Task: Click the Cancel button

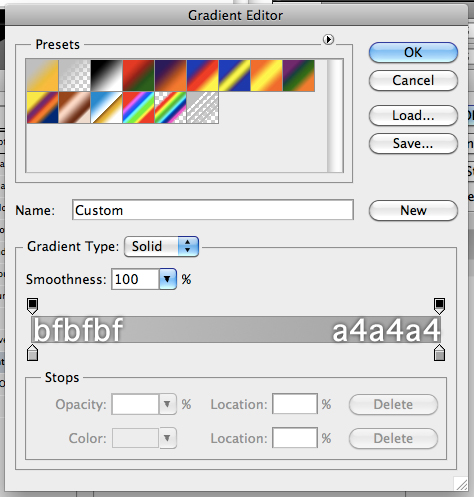Action: pos(413,80)
